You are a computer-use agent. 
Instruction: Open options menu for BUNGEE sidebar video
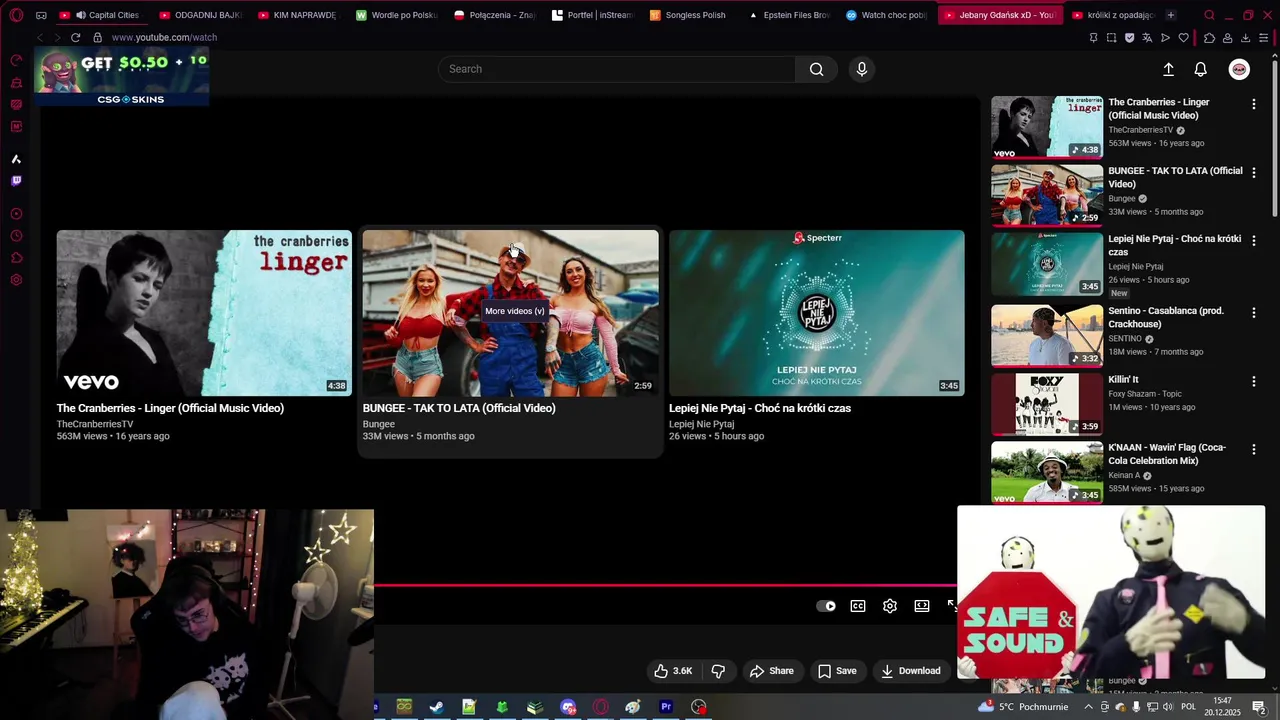click(1254, 173)
